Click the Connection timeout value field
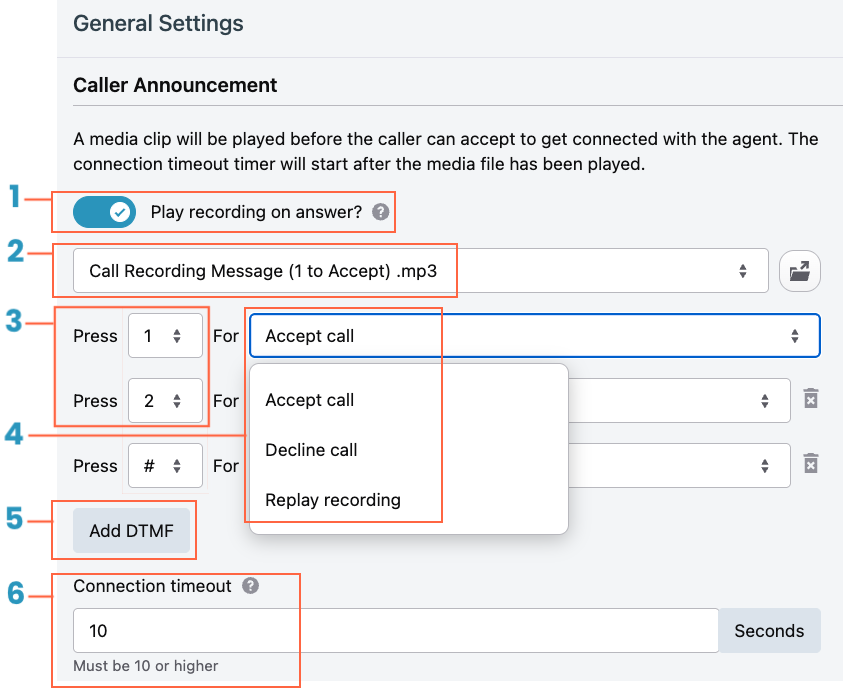 [x=396, y=630]
